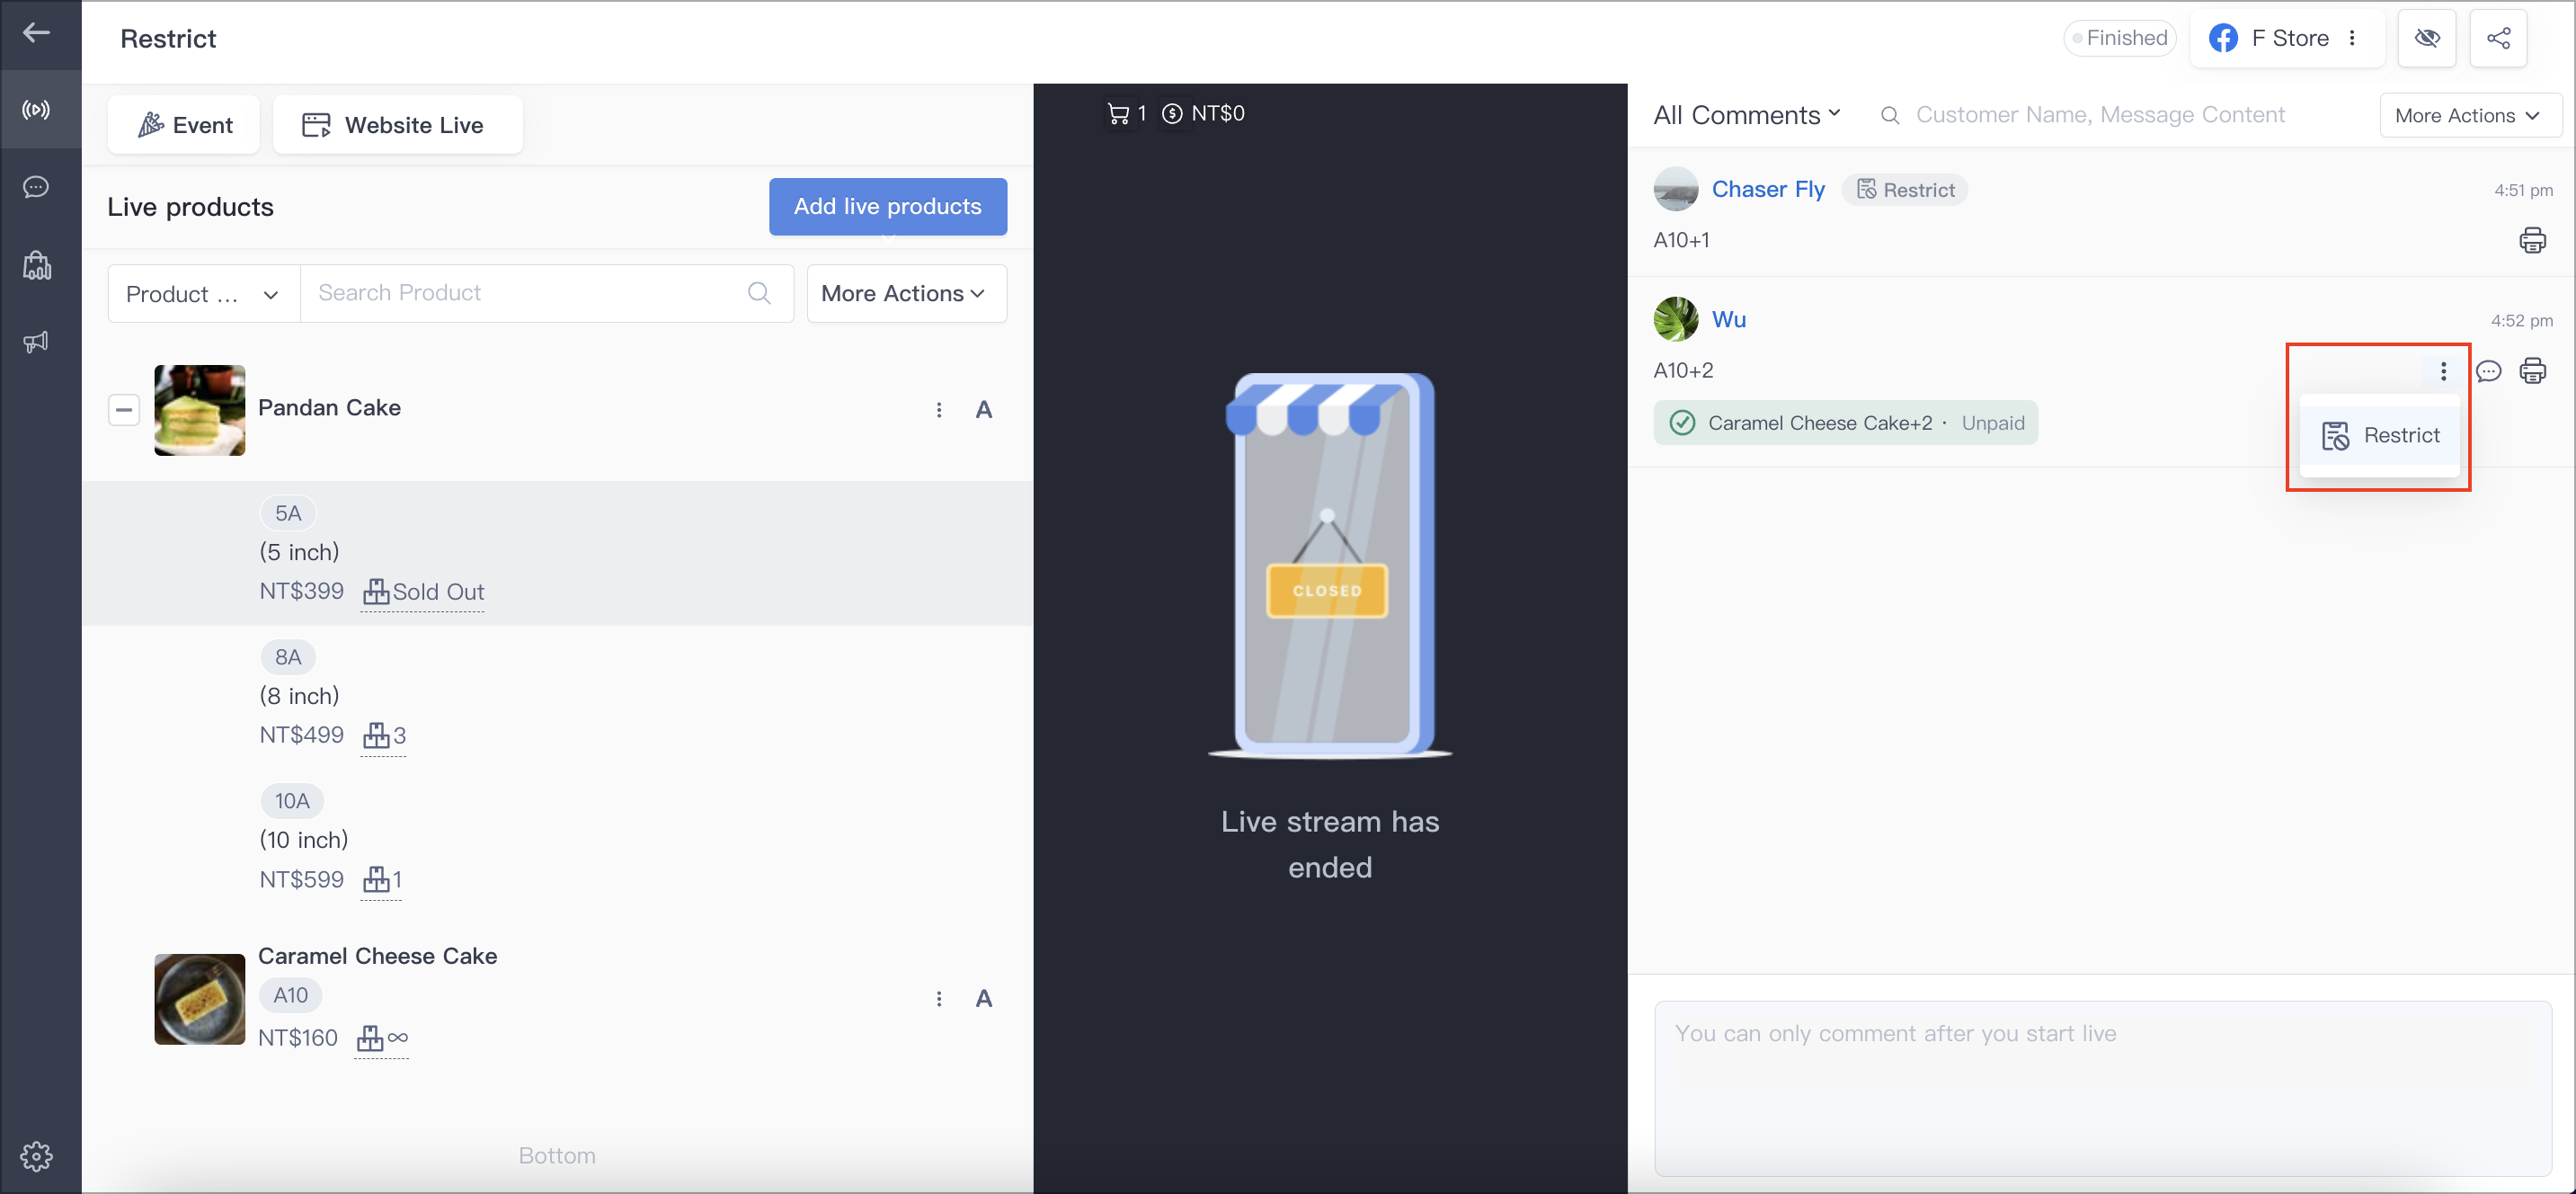Screen dimensions: 2576x1194
Task: Toggle the hide-stream eye icon
Action: 2426,38
